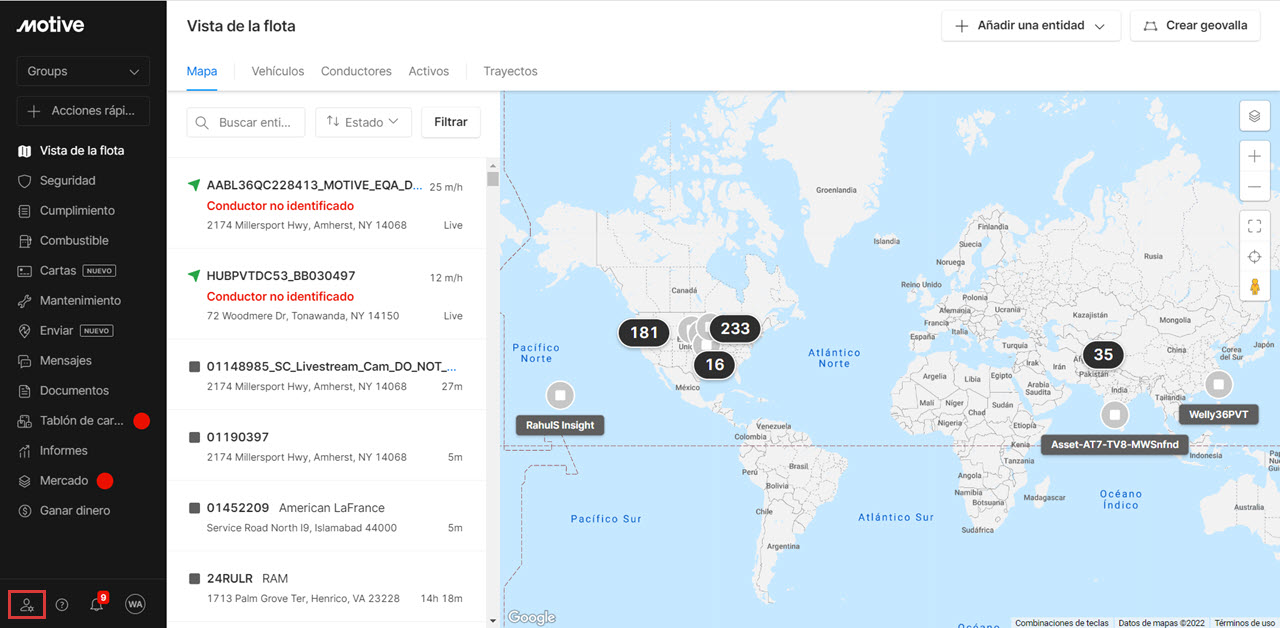
Task: Open Seguridad in the sidebar
Action: coord(67,181)
